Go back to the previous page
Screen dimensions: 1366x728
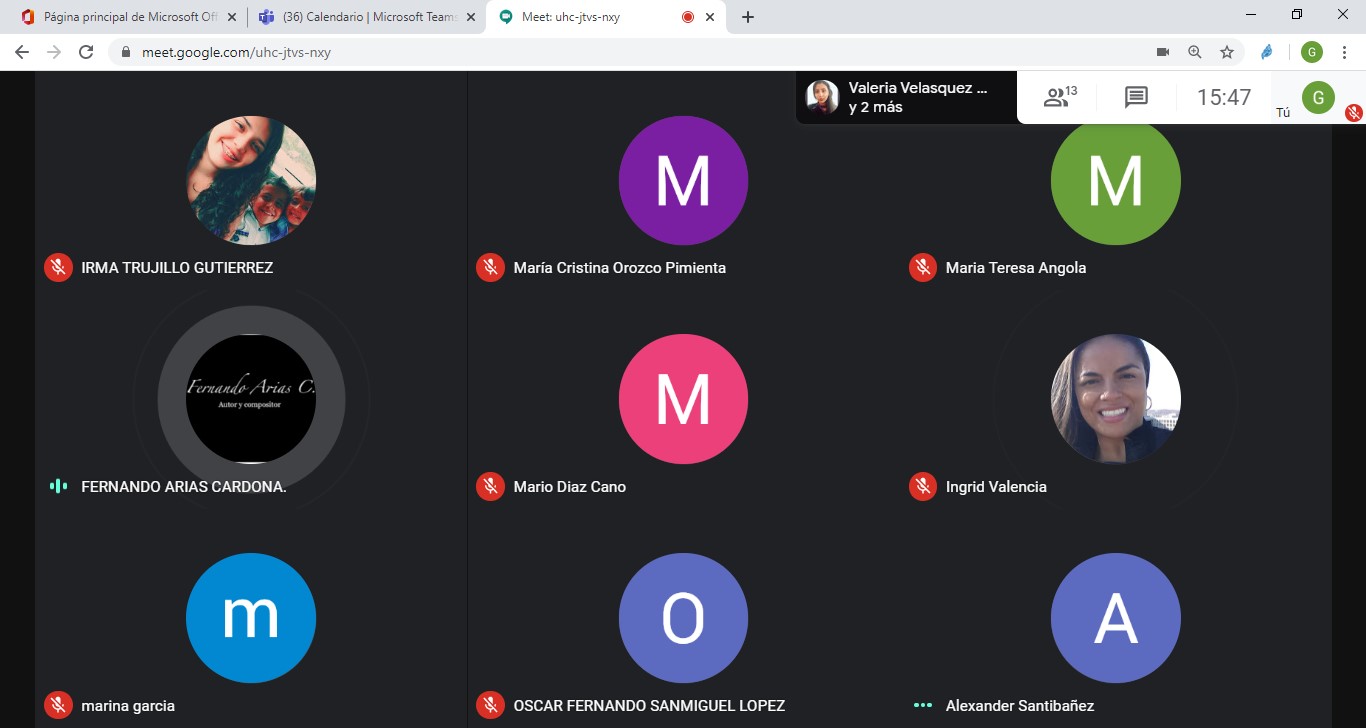pos(22,52)
